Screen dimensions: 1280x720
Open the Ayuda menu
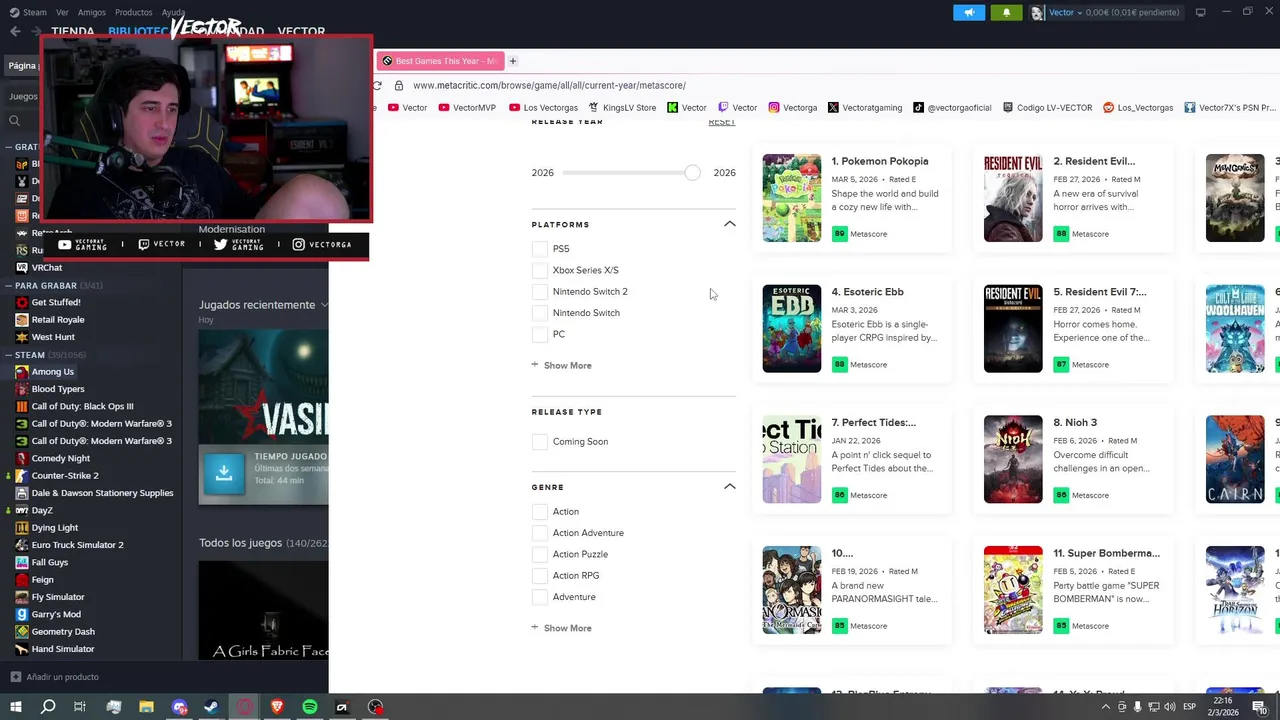(173, 12)
